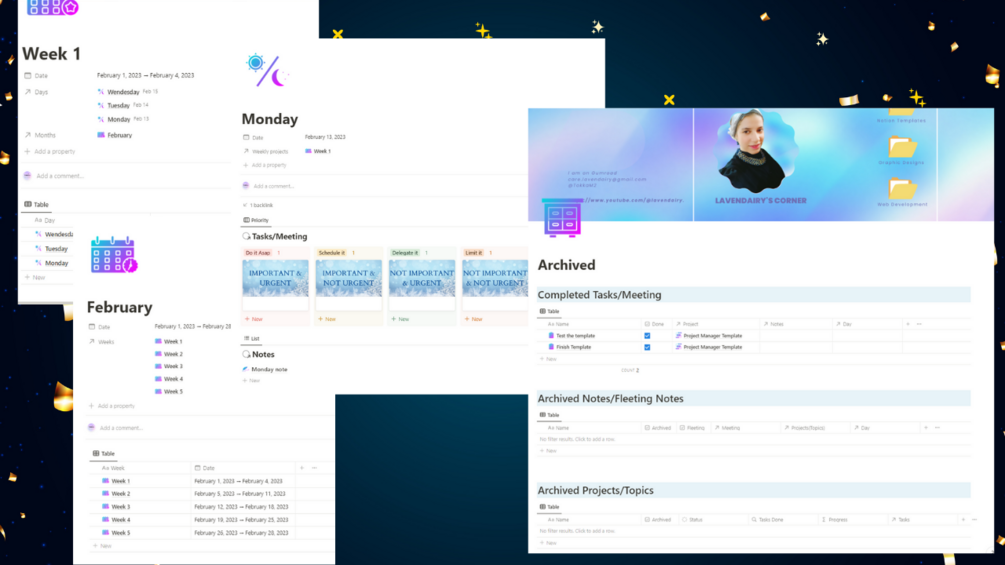
Task: Select the Priority view tab on Monday page
Action: tap(256, 220)
